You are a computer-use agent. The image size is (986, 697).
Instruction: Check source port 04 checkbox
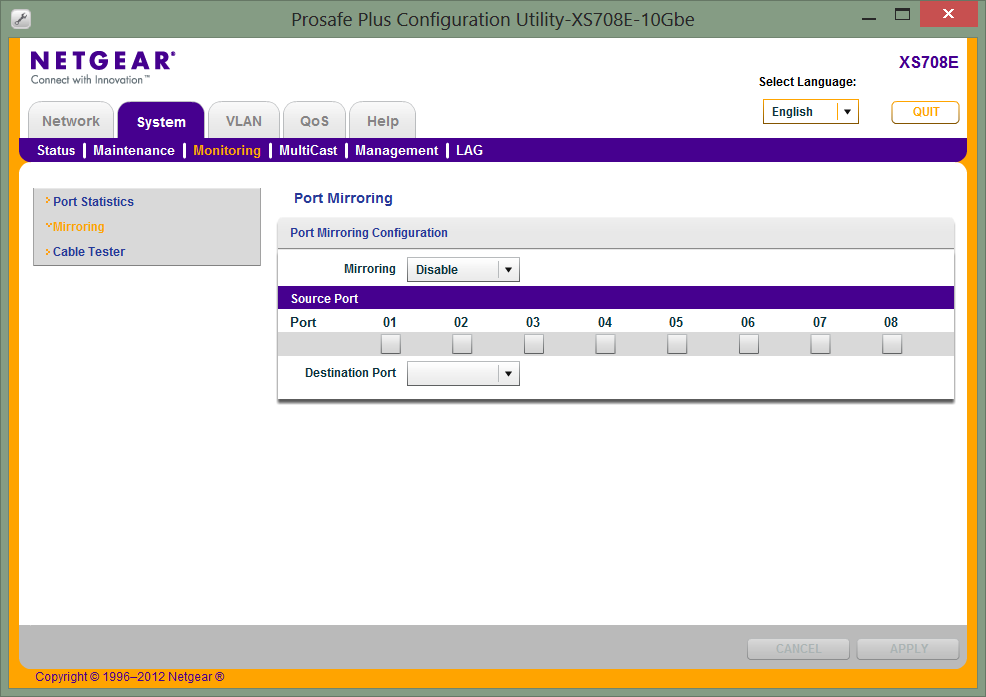coord(606,344)
